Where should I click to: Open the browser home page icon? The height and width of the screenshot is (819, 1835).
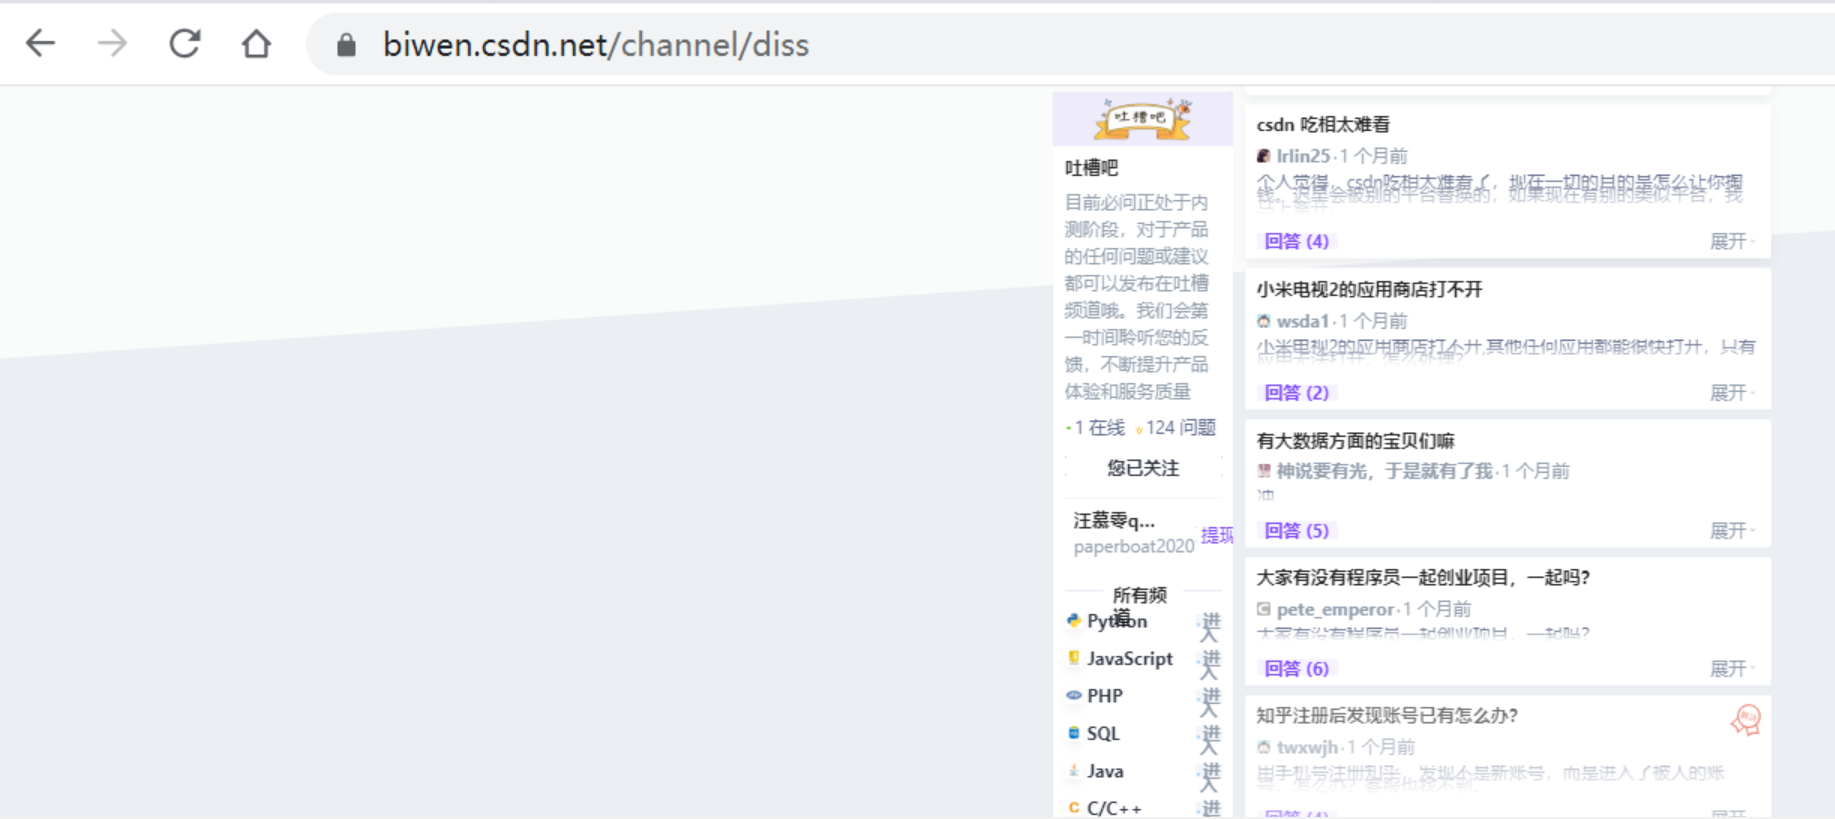[256, 44]
